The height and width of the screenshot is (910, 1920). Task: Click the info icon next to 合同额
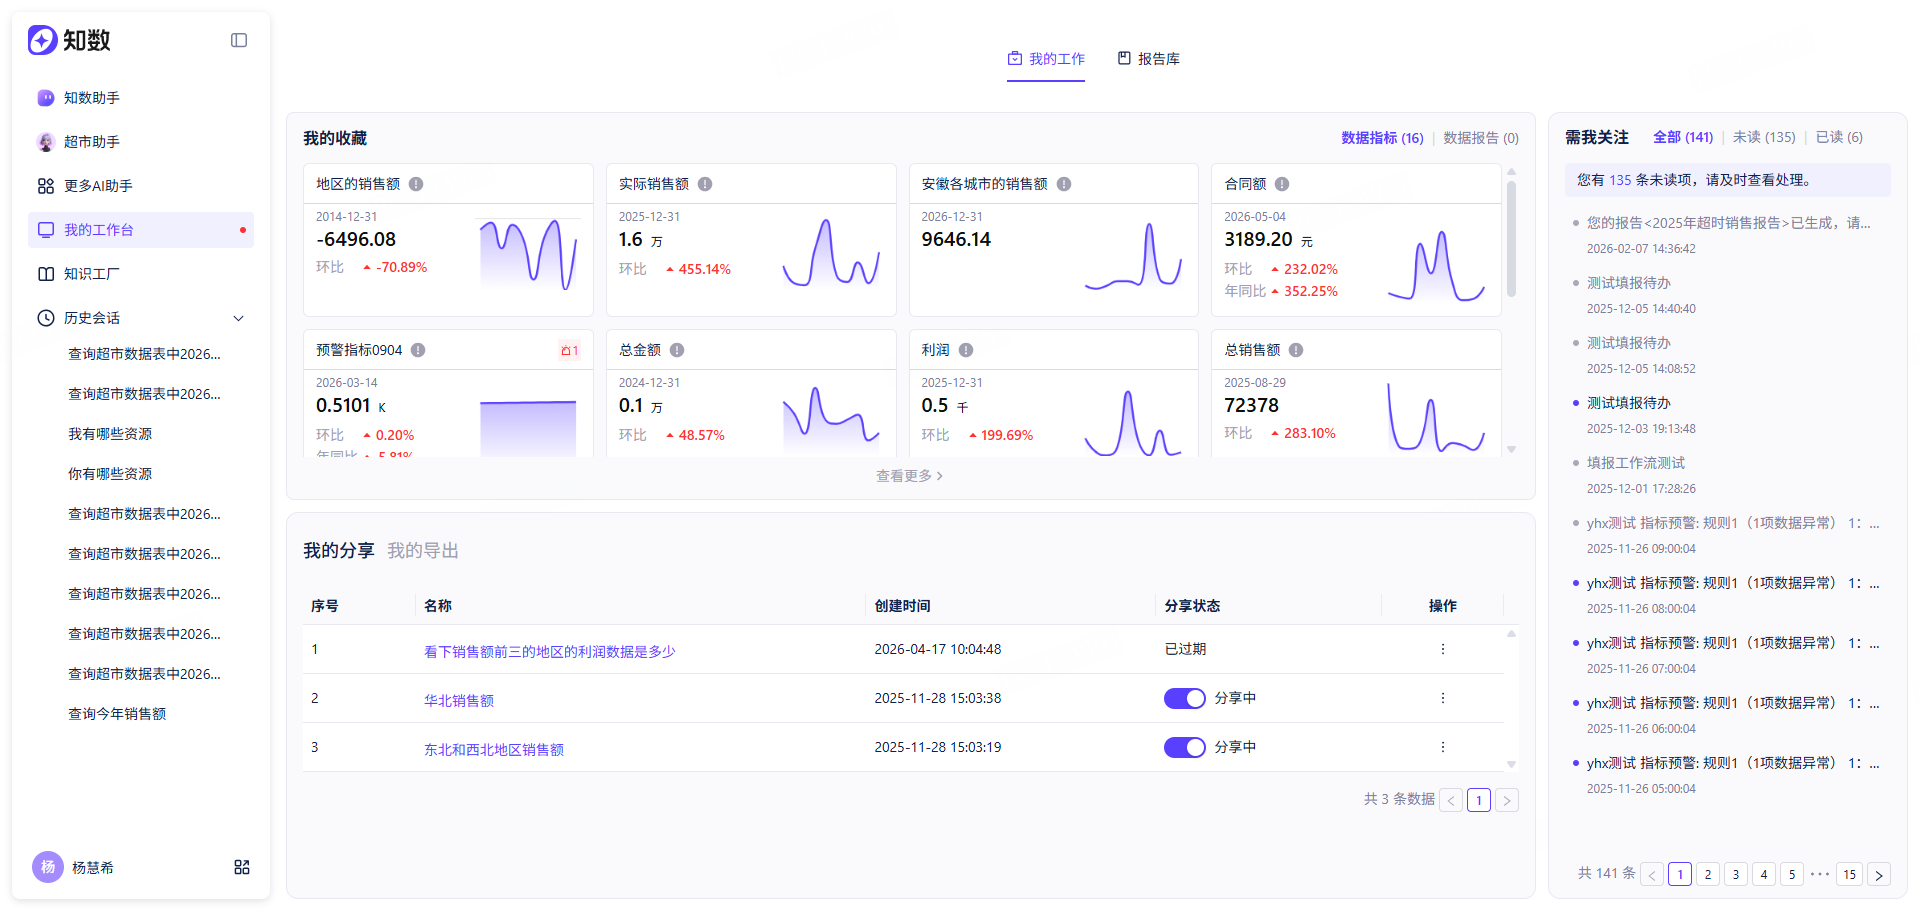[1282, 184]
